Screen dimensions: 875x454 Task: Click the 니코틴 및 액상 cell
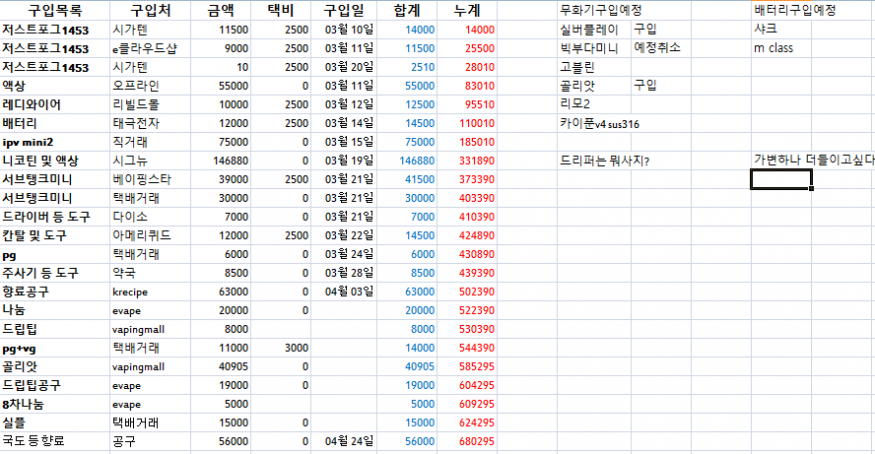pyautogui.click(x=55, y=161)
